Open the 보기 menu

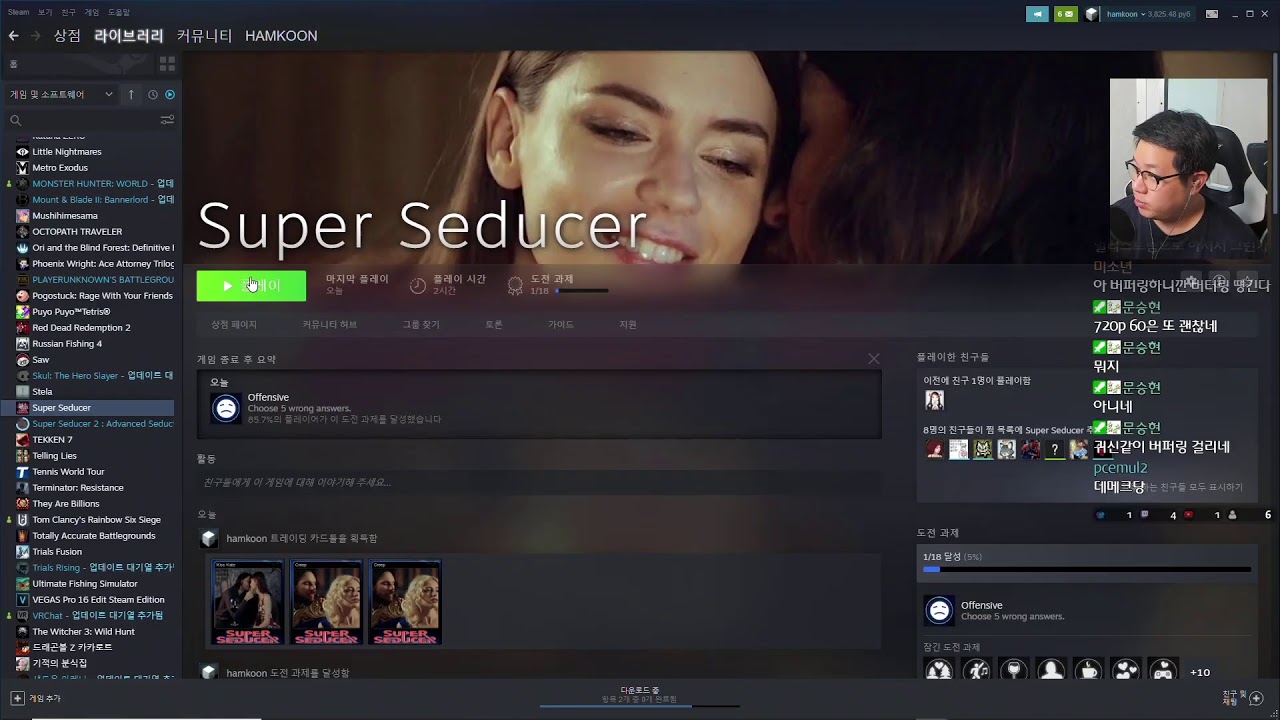[45, 12]
